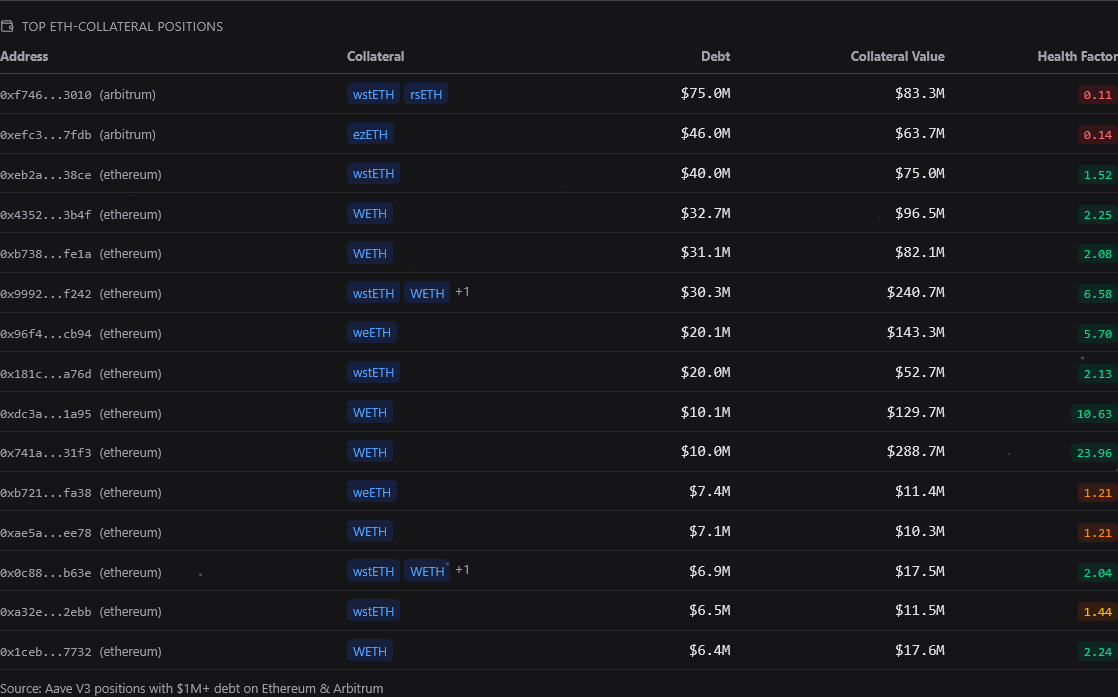The width and height of the screenshot is (1118, 697).
Task: Open address 0x741a...31f3 on ethereum
Action: 46,453
